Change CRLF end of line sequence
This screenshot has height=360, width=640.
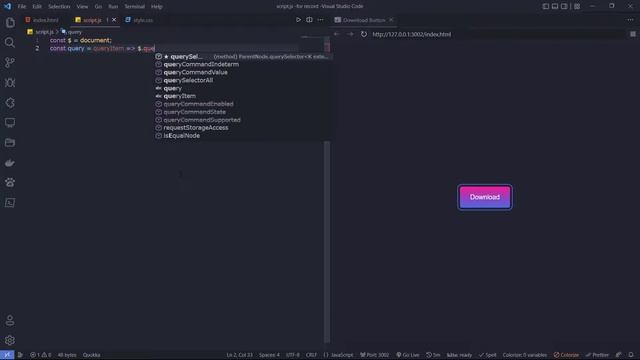point(311,355)
